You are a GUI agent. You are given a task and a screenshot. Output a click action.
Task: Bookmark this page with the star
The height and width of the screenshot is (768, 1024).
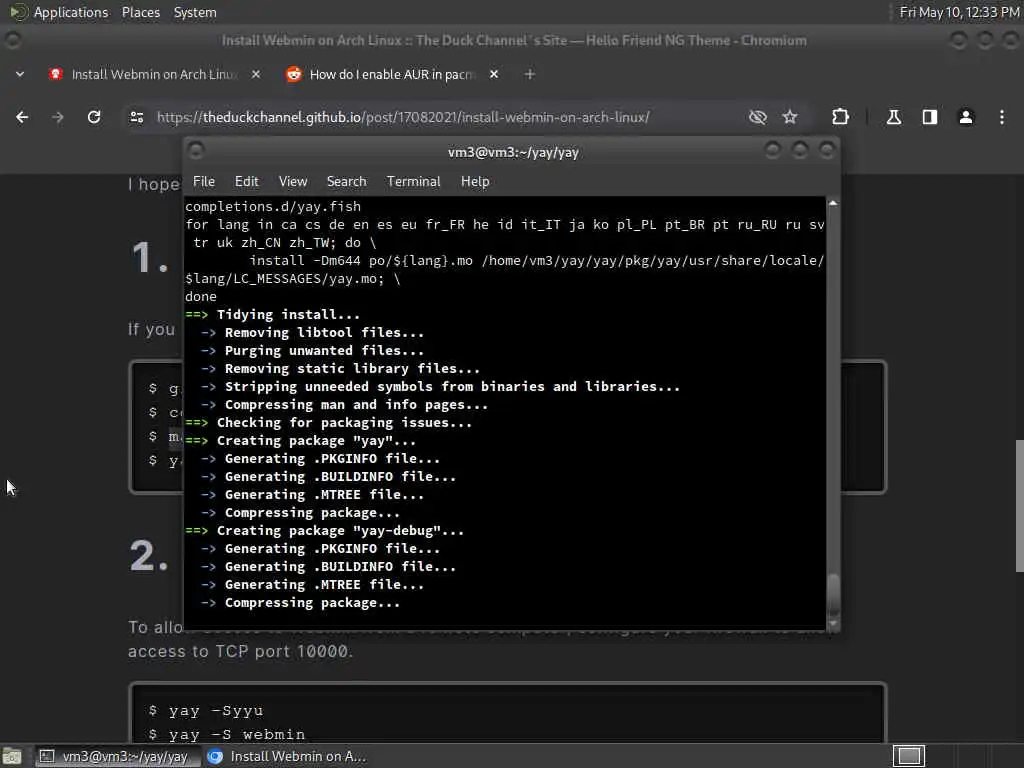pyautogui.click(x=790, y=117)
